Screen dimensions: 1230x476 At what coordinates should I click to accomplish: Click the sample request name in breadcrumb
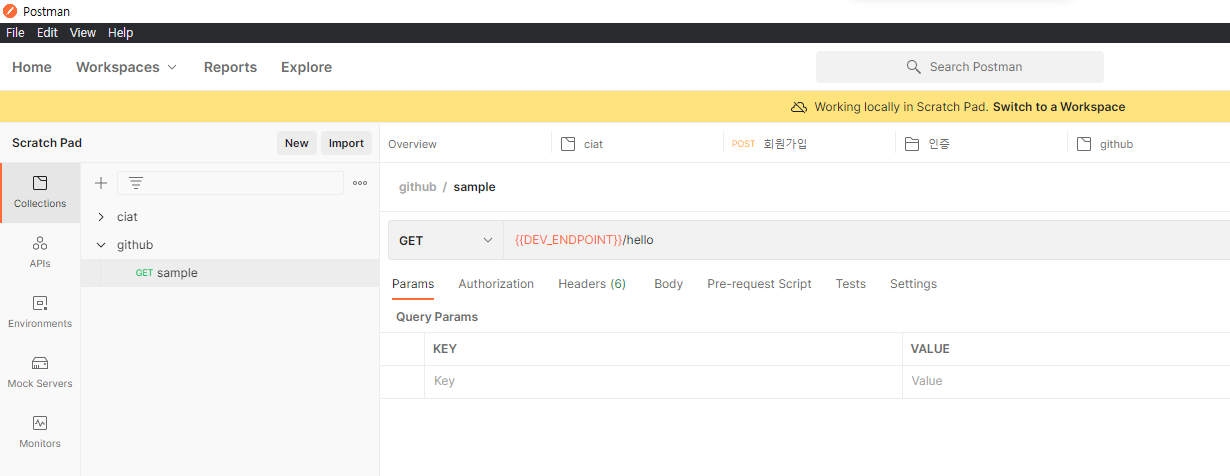click(474, 187)
